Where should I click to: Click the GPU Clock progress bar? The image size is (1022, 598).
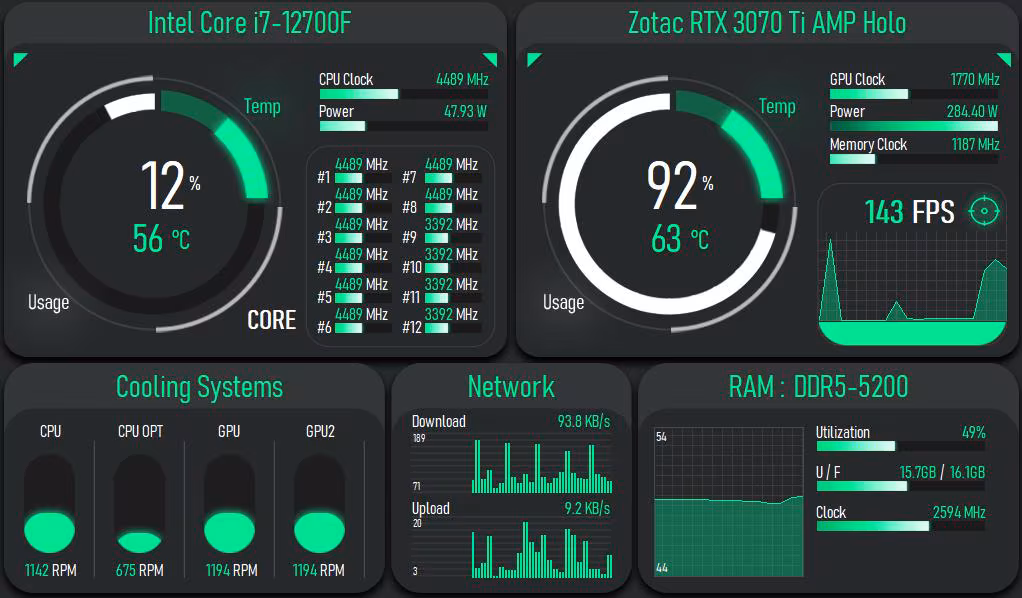point(914,94)
